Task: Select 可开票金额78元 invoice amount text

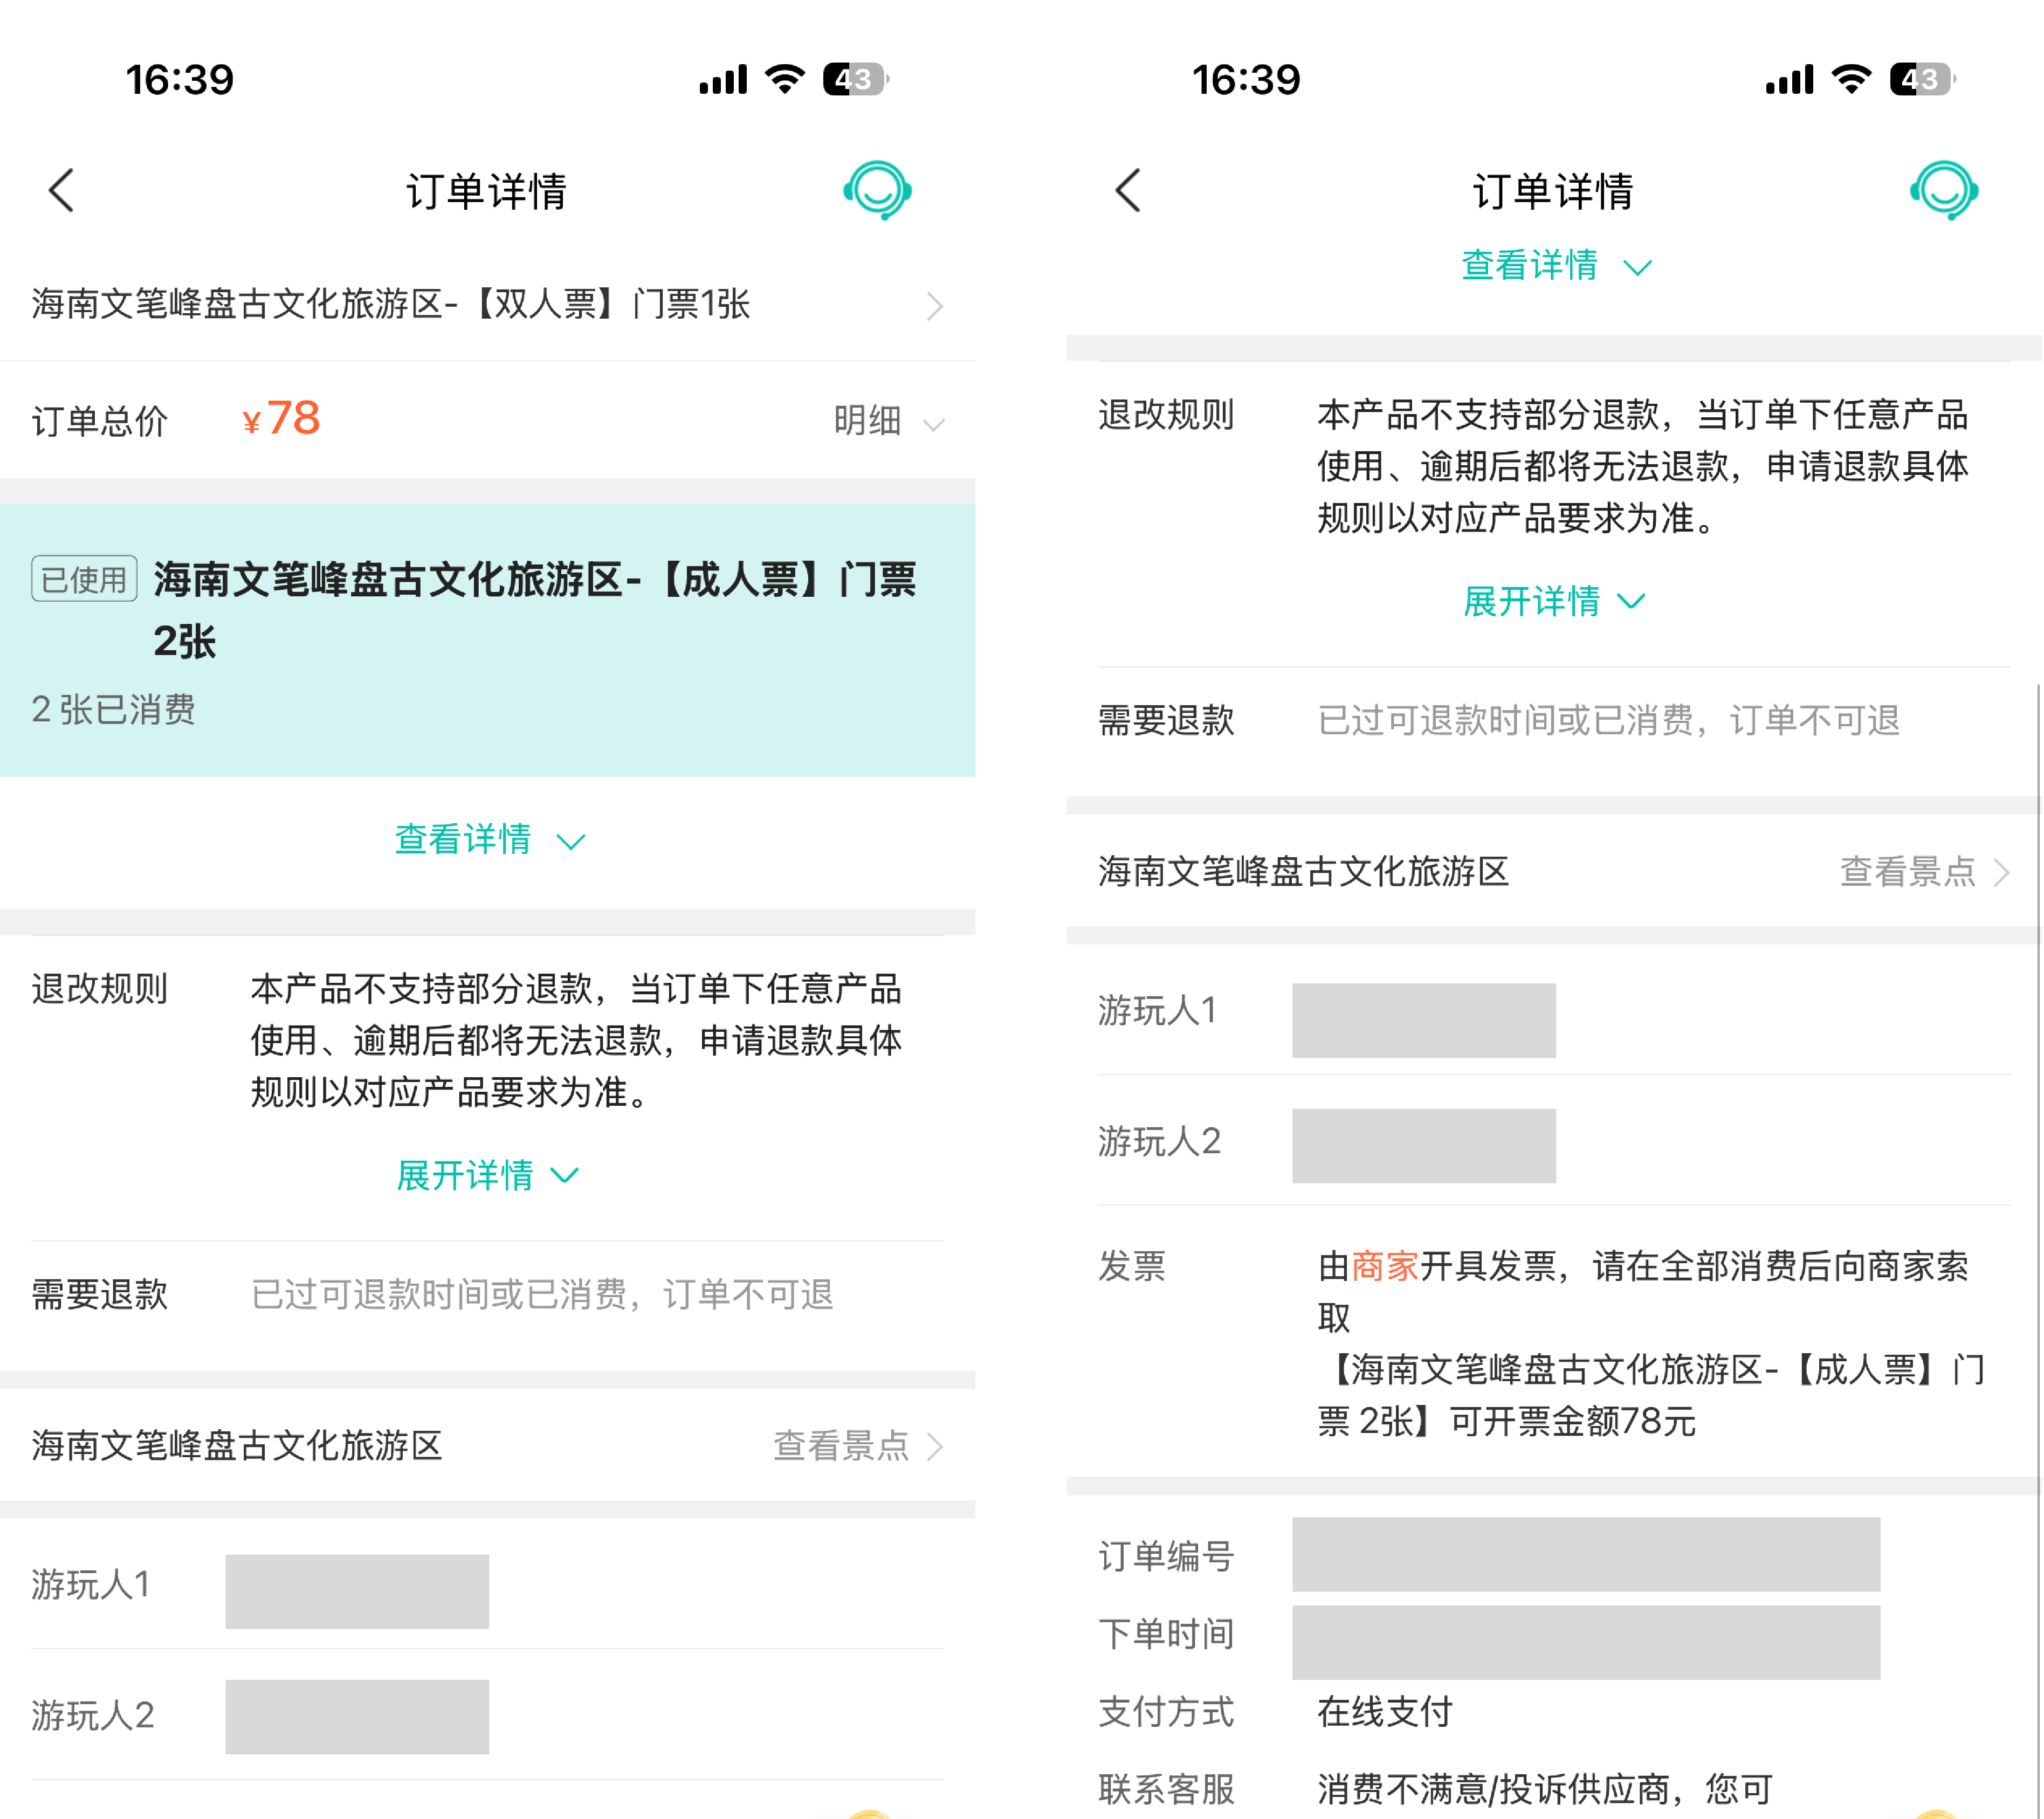Action: pyautogui.click(x=1573, y=1421)
